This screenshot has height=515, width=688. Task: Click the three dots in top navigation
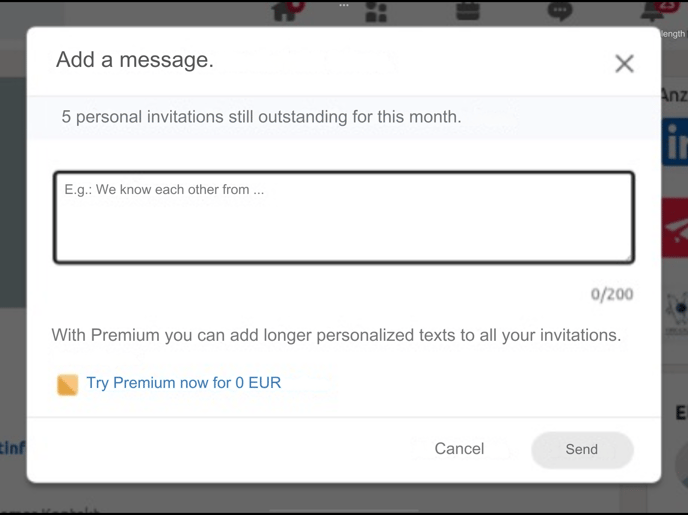[343, 5]
